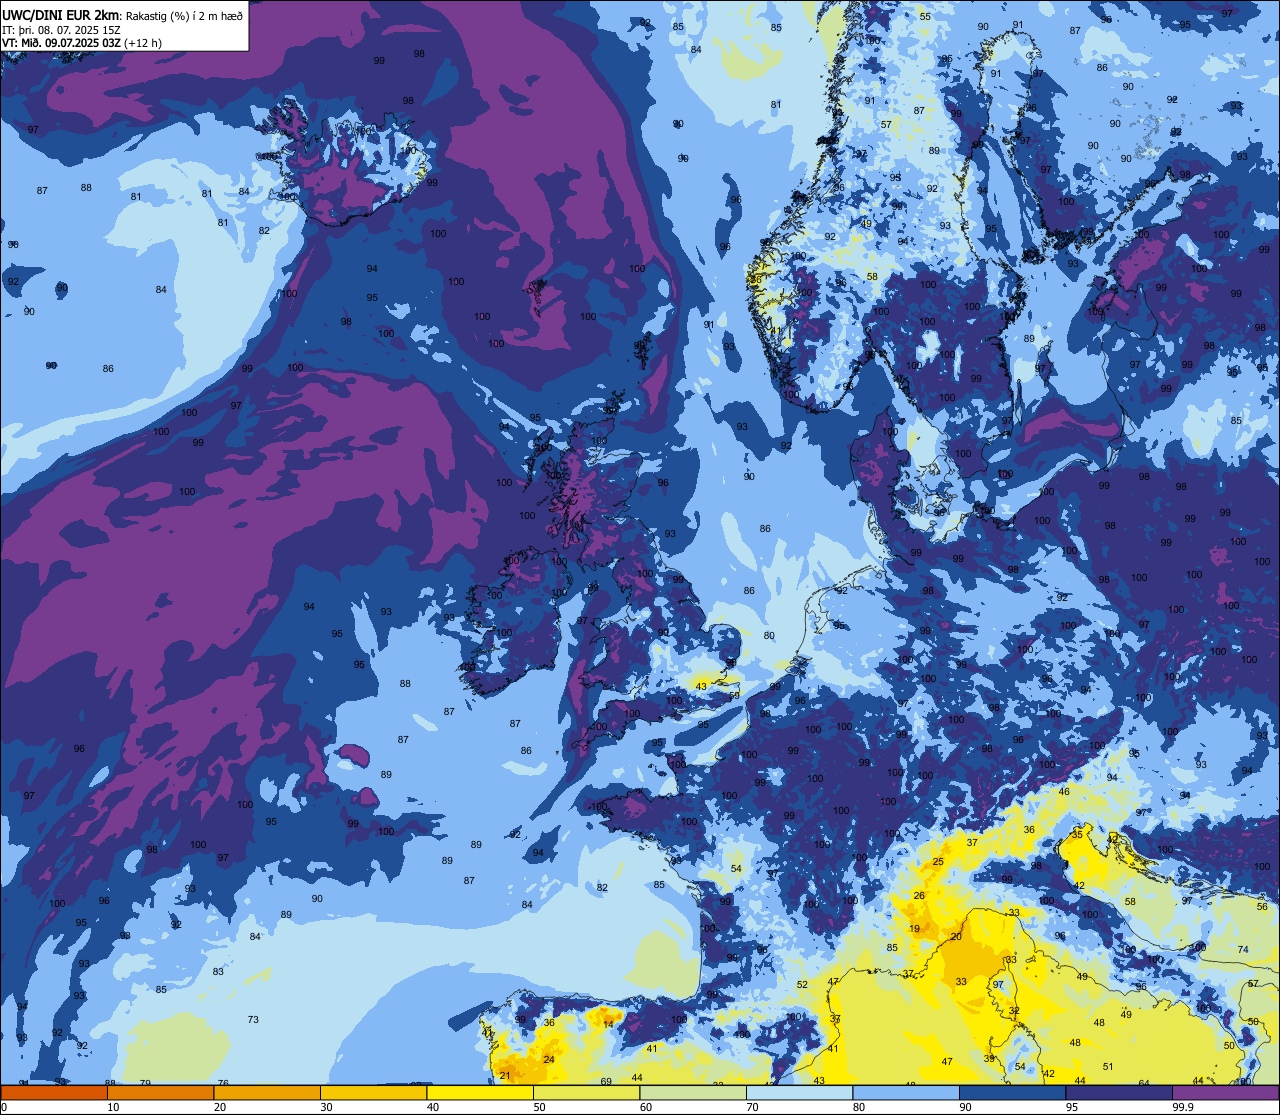Click the legend tick label '30'
Image resolution: width=1280 pixels, height=1115 pixels.
[326, 1106]
